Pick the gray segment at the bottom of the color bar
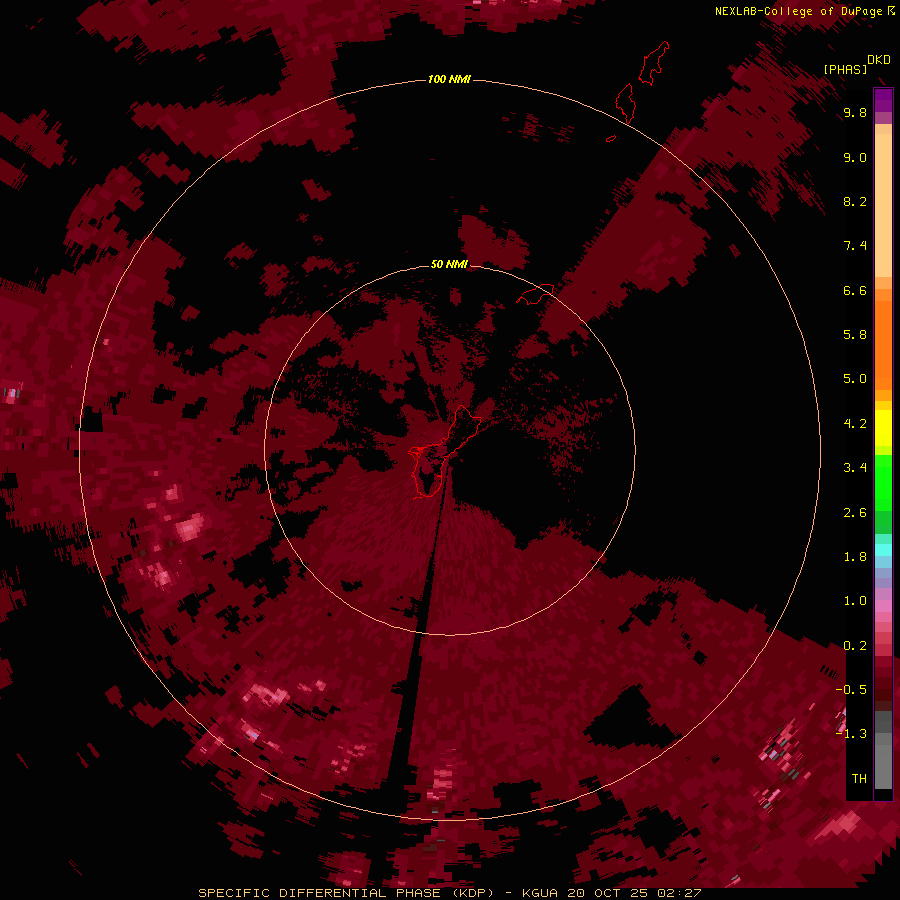The height and width of the screenshot is (900, 900). [883, 752]
